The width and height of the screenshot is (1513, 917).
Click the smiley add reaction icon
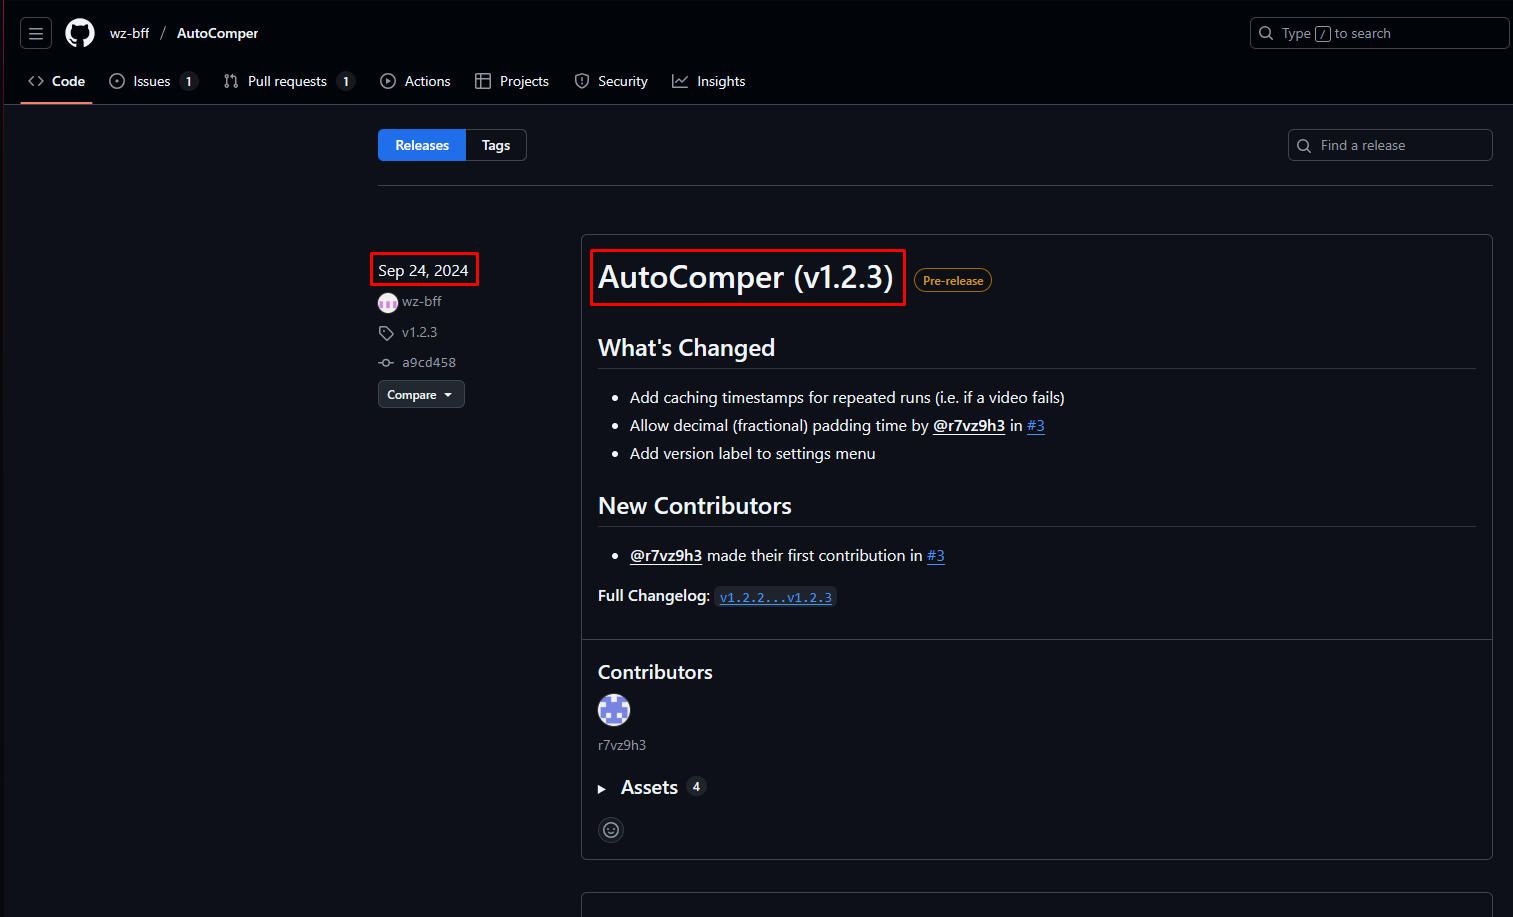click(611, 830)
